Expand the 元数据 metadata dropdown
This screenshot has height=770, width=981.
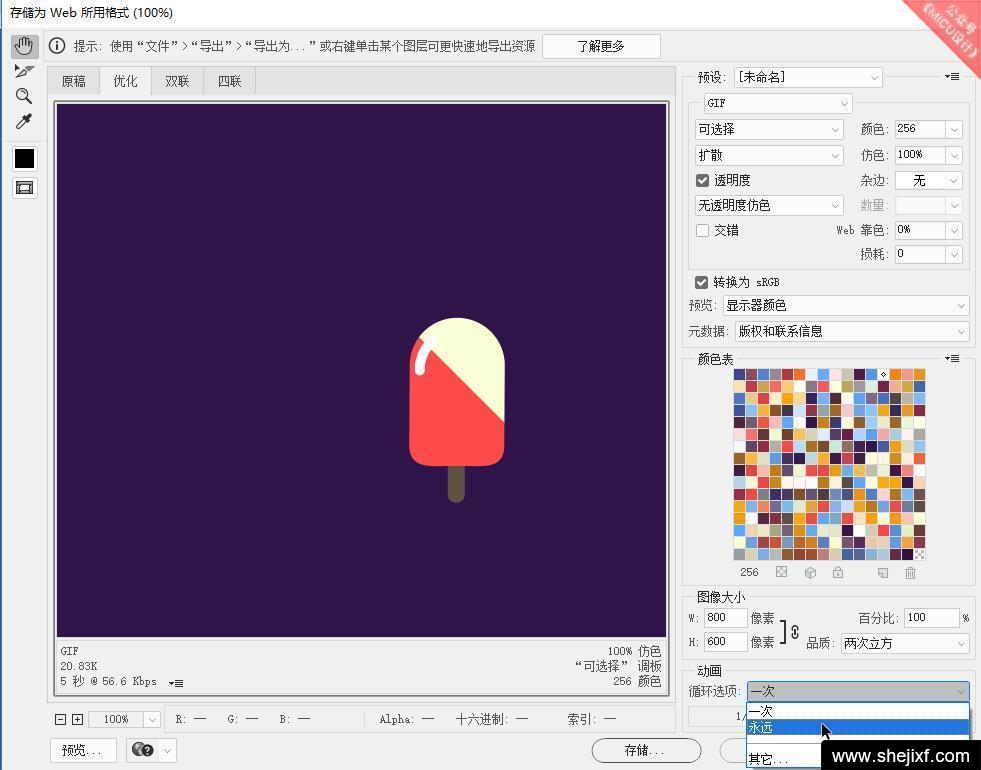pos(851,331)
